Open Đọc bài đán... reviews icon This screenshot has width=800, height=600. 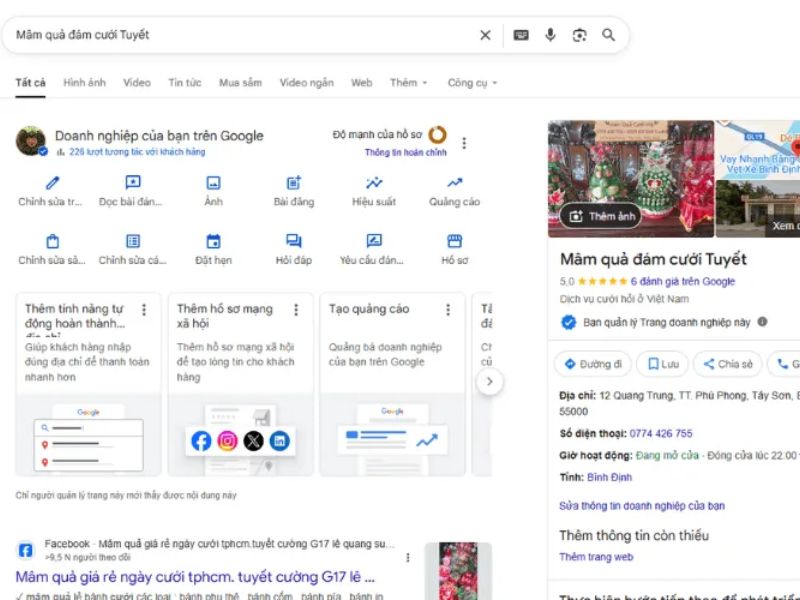pyautogui.click(x=133, y=182)
